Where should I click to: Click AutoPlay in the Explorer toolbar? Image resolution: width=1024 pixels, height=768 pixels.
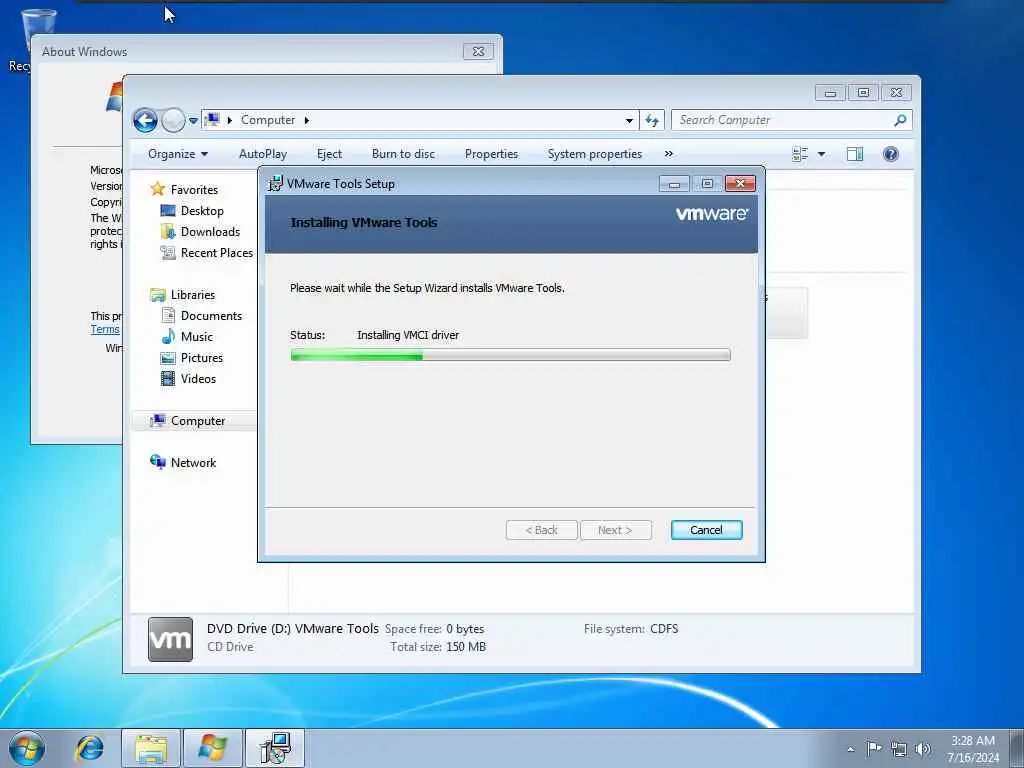point(263,154)
